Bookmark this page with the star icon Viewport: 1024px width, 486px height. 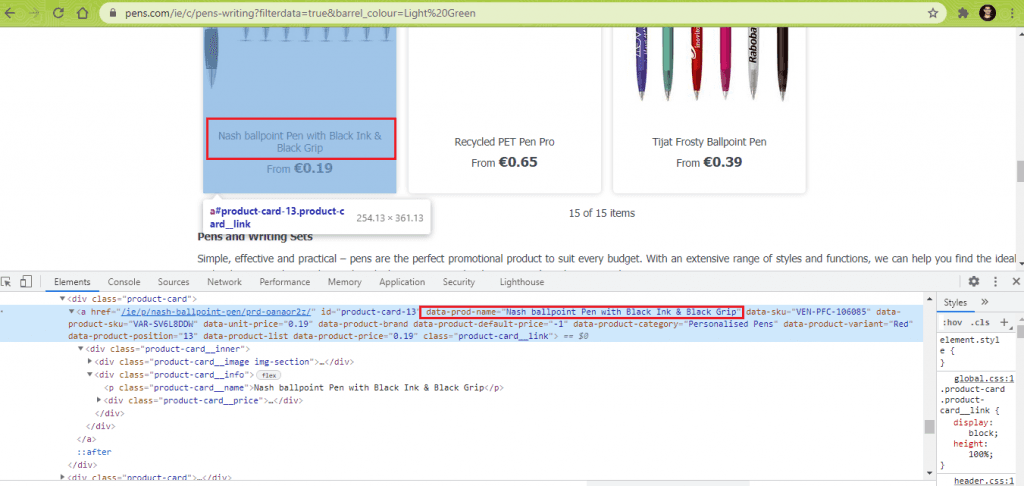click(x=933, y=13)
